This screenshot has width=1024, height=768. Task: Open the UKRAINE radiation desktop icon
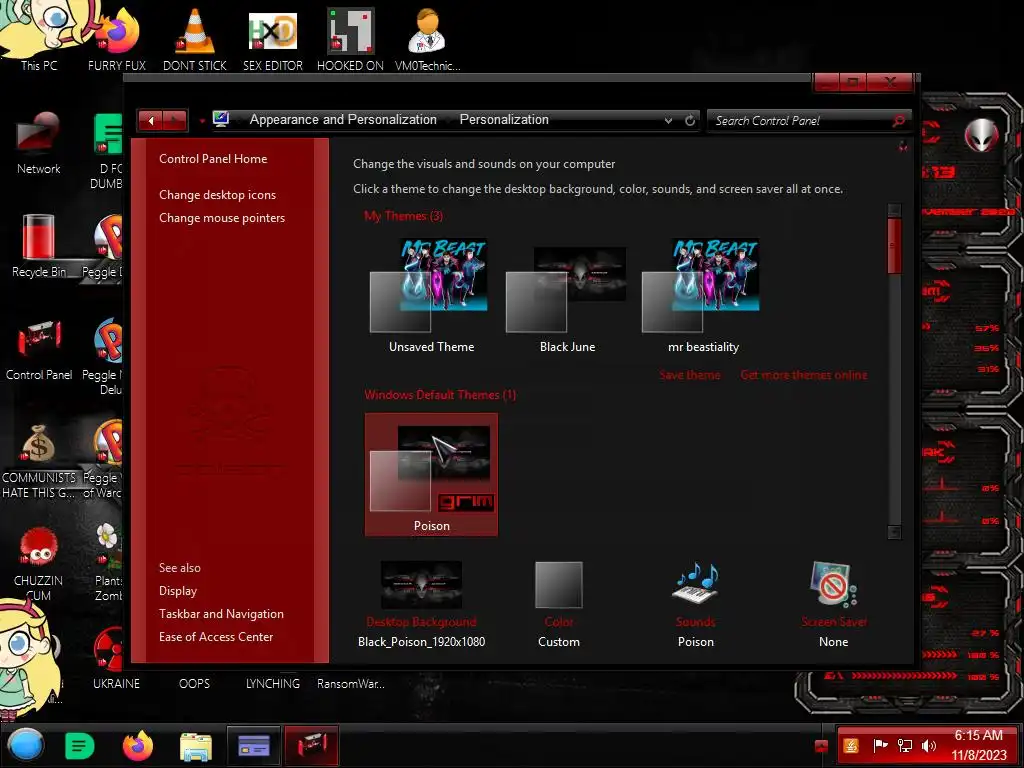point(116,658)
